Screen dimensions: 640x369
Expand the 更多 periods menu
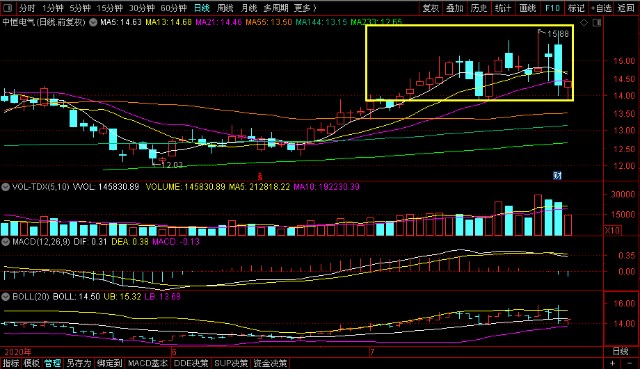coord(305,8)
